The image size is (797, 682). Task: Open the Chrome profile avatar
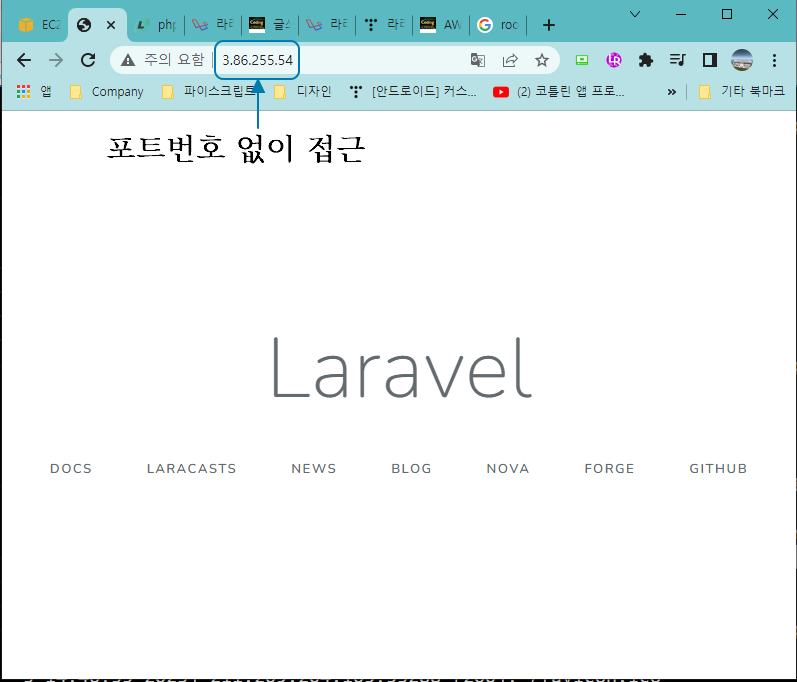click(742, 60)
